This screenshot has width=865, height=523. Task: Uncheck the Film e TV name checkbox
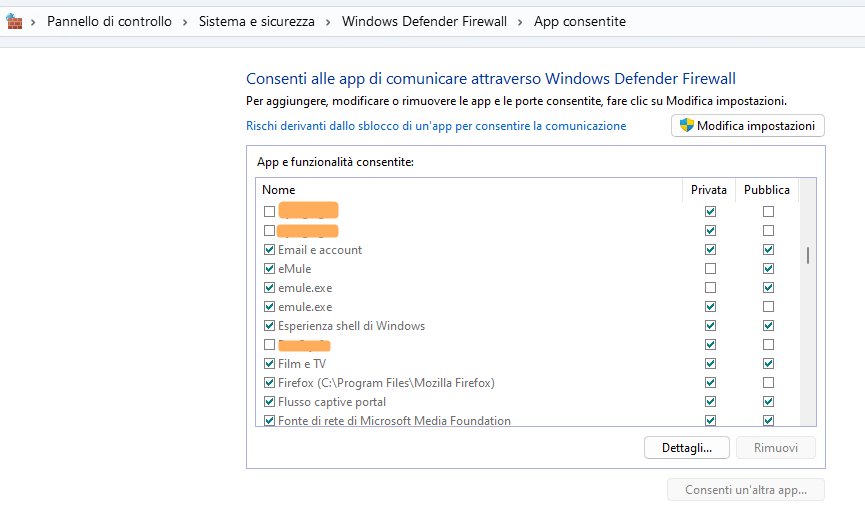[269, 364]
